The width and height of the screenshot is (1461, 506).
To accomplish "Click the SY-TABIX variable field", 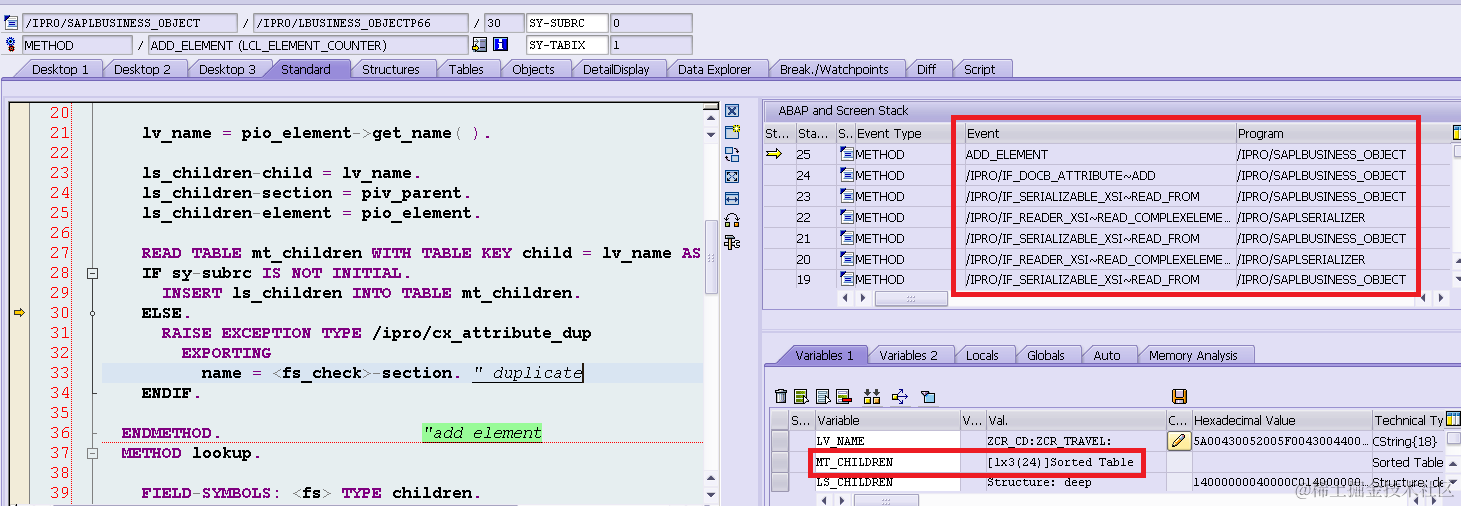I will click(567, 45).
